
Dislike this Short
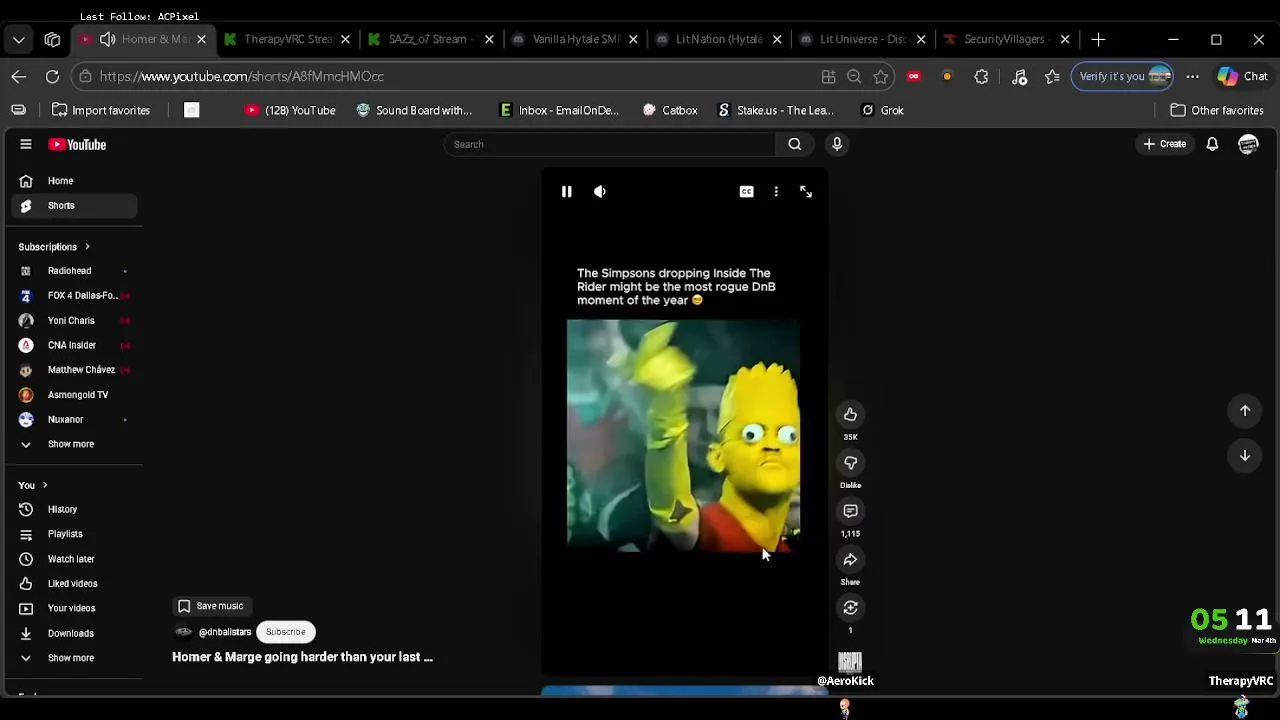pos(850,462)
